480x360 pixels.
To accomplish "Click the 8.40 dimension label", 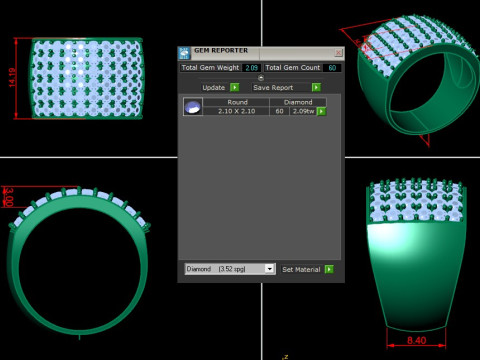I will pyautogui.click(x=417, y=340).
